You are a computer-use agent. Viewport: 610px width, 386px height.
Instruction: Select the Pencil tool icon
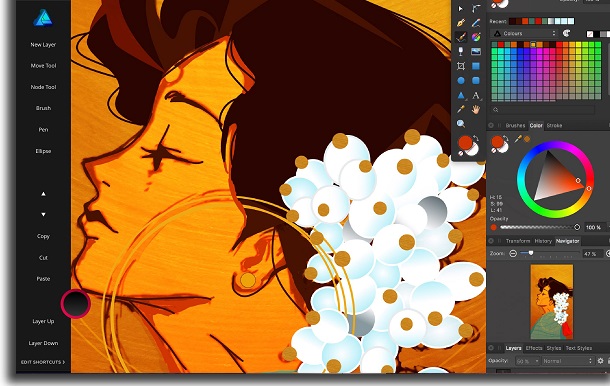pyautogui.click(x=476, y=23)
